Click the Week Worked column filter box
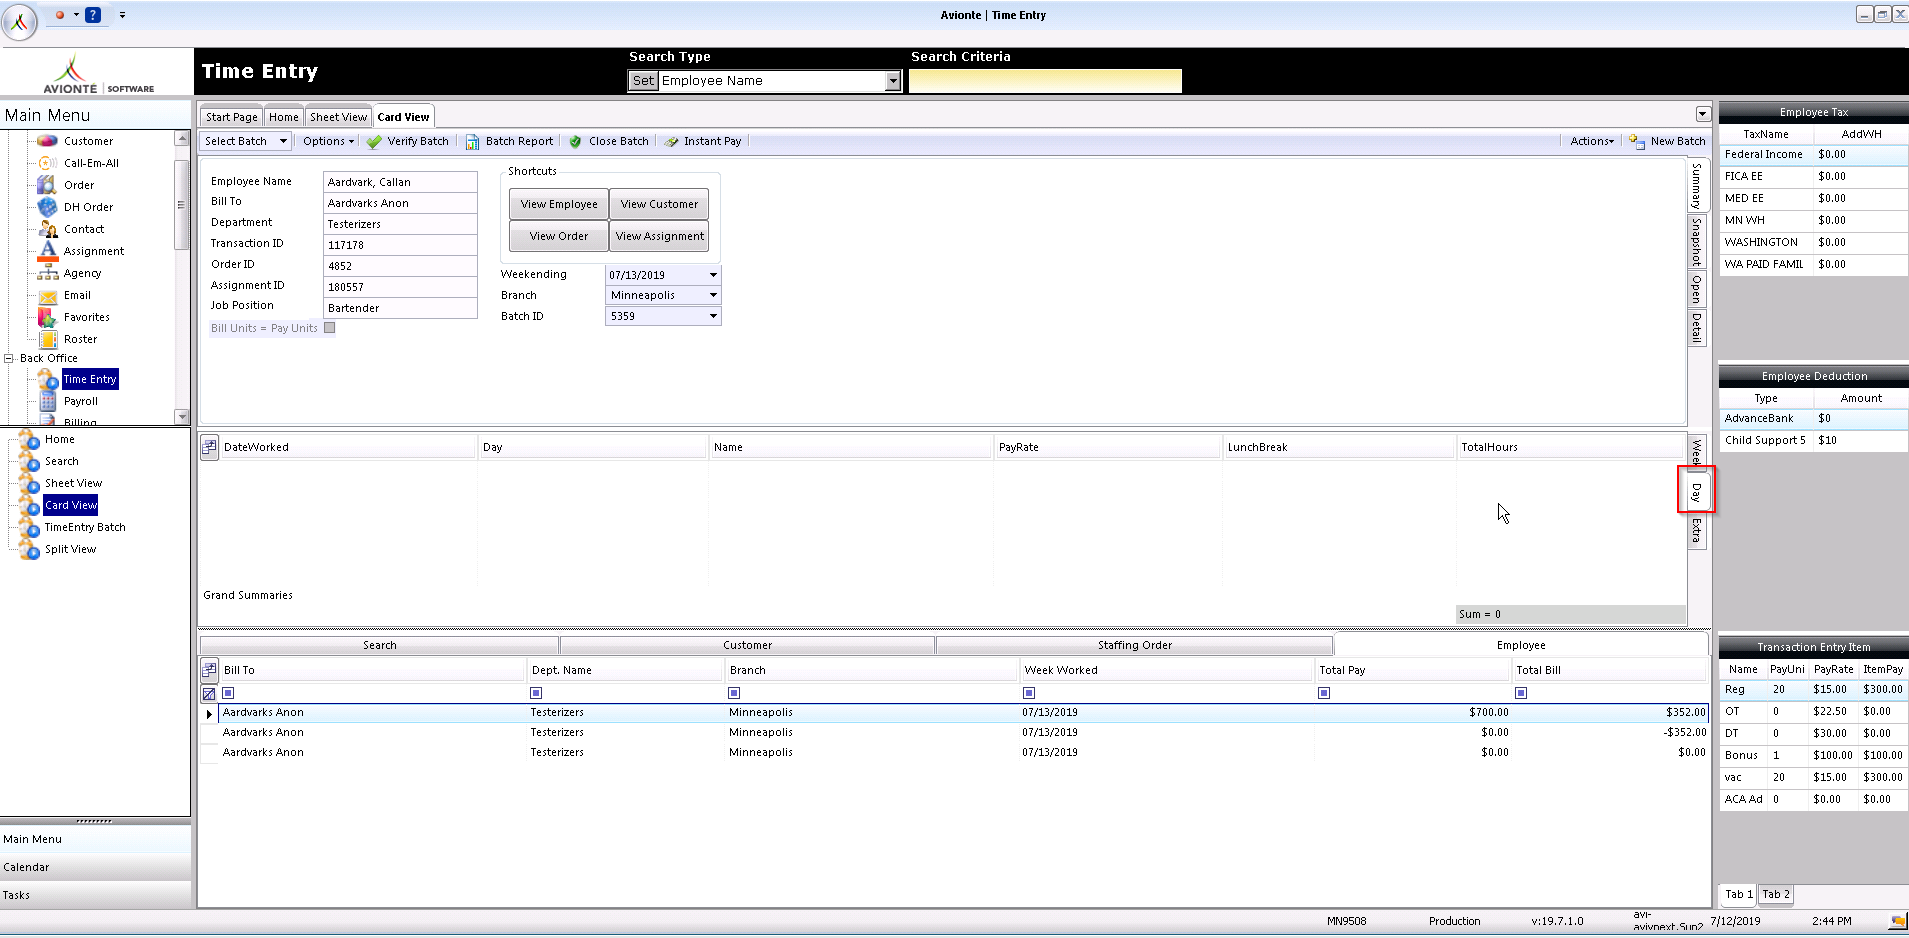The image size is (1909, 938). click(1029, 693)
